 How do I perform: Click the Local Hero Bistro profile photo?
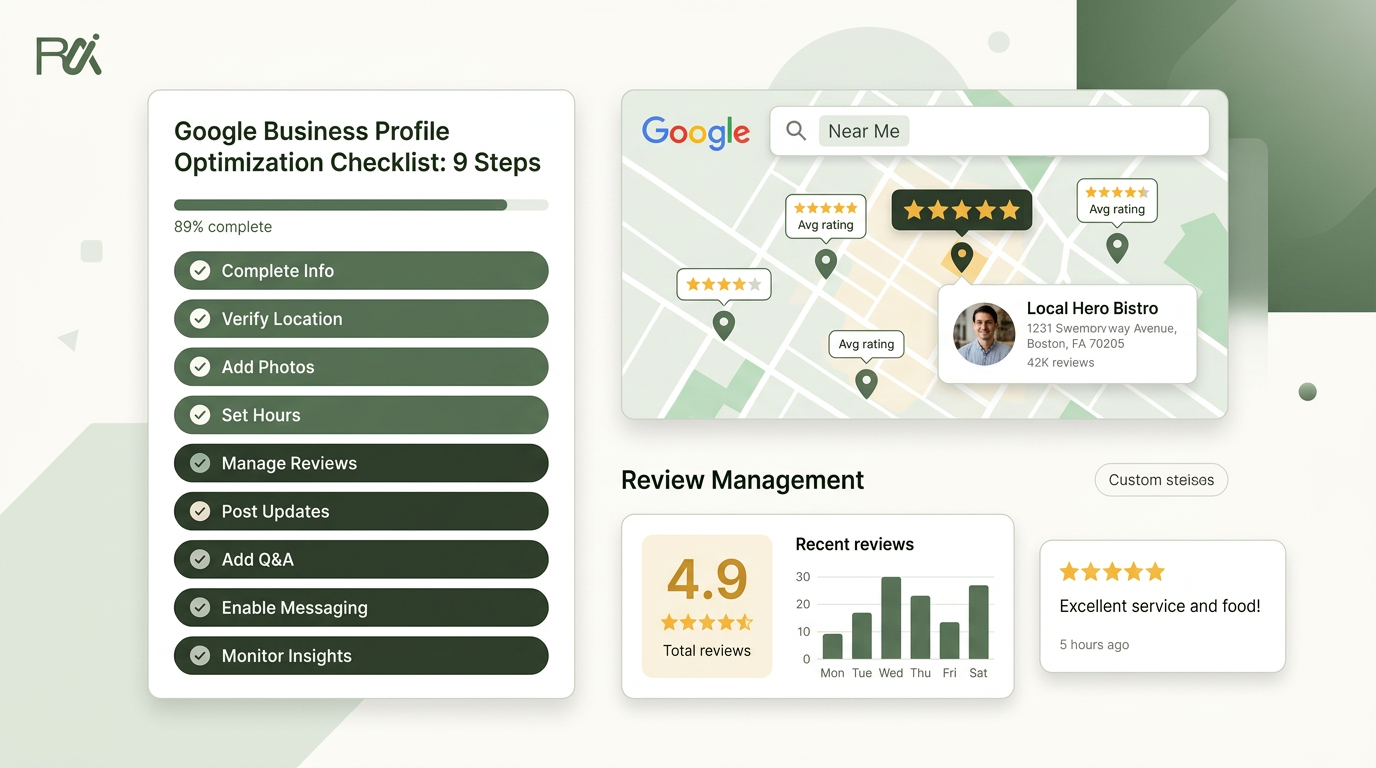coord(984,334)
